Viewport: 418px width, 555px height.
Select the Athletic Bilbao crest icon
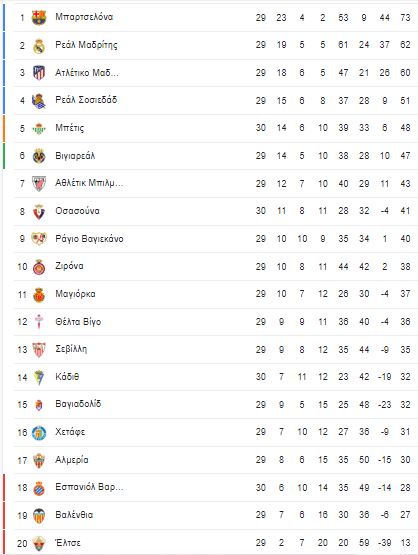(39, 184)
